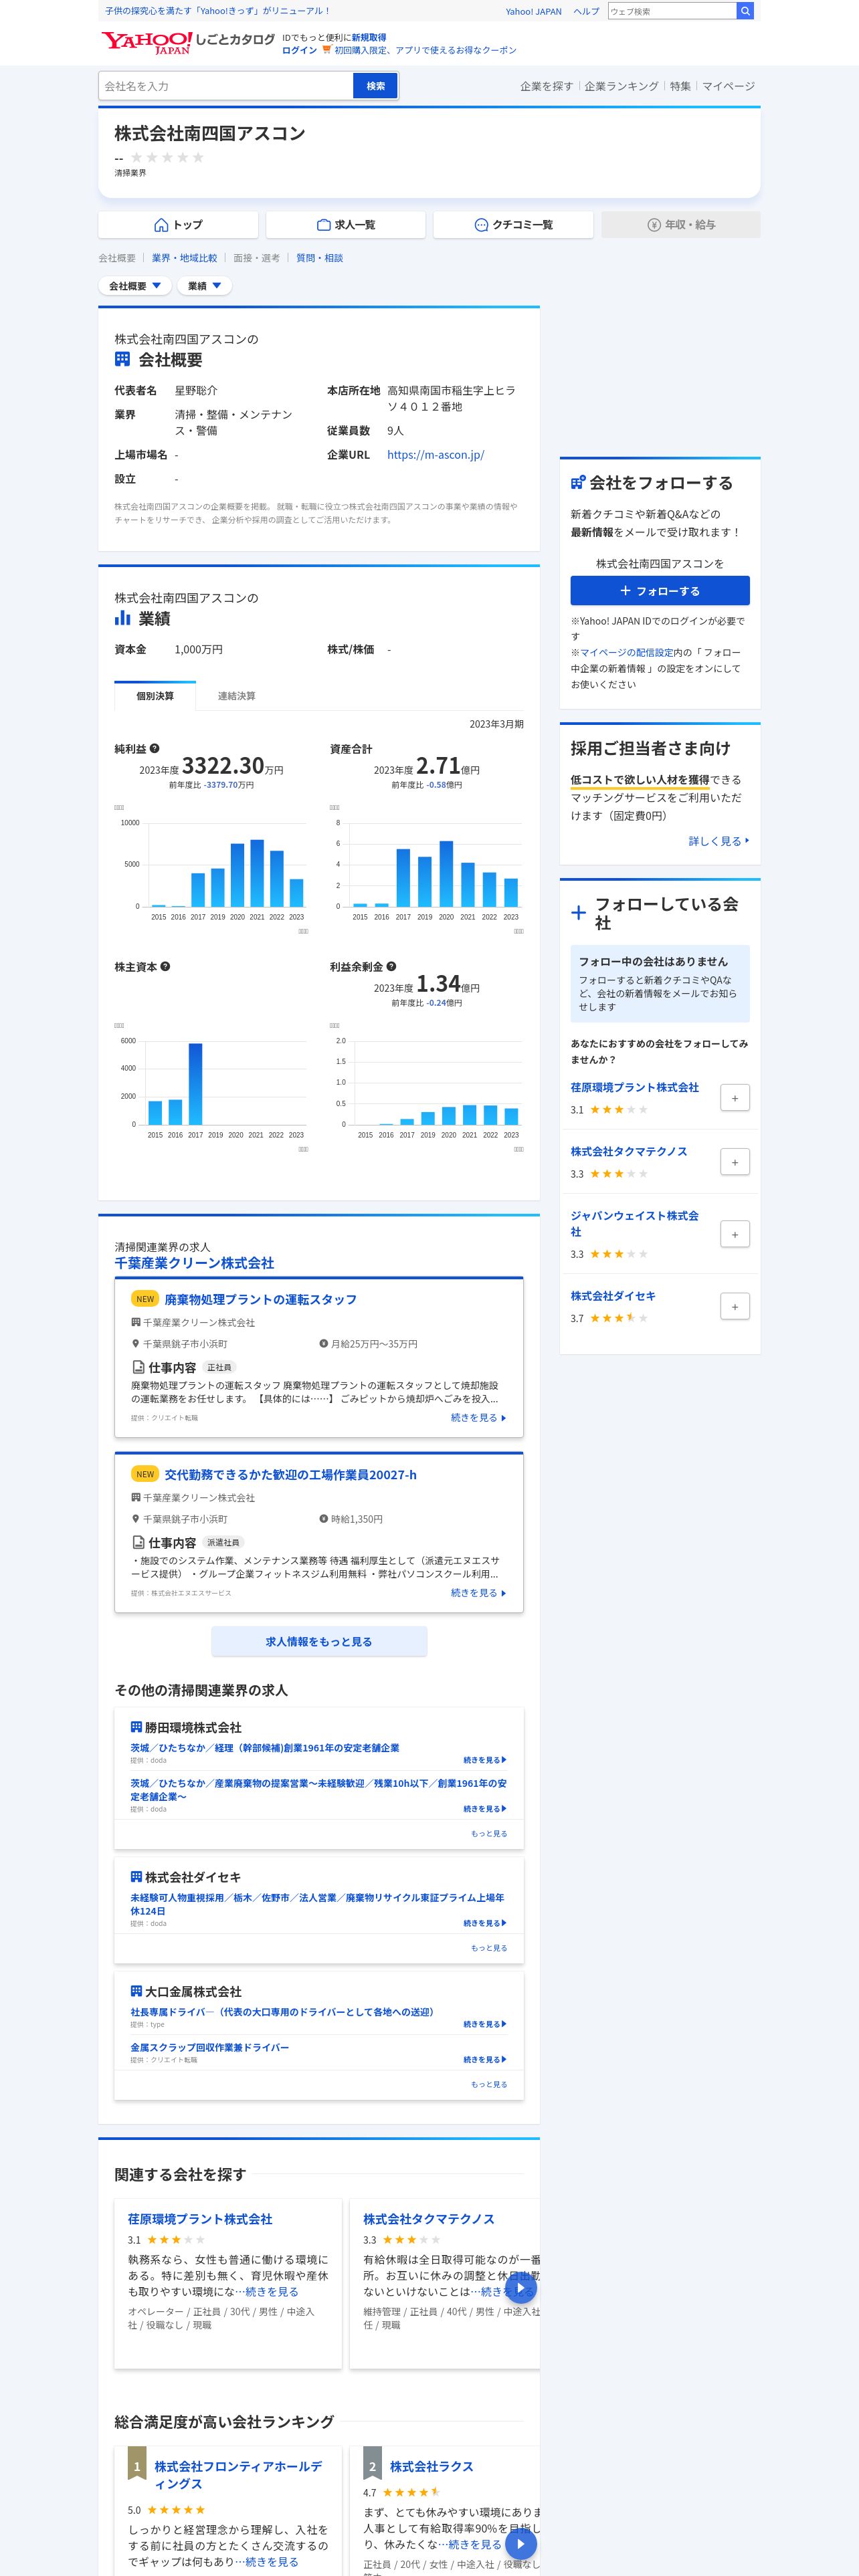The height and width of the screenshot is (2576, 859).
Task: Open 質問・相談 link
Action: click(320, 258)
